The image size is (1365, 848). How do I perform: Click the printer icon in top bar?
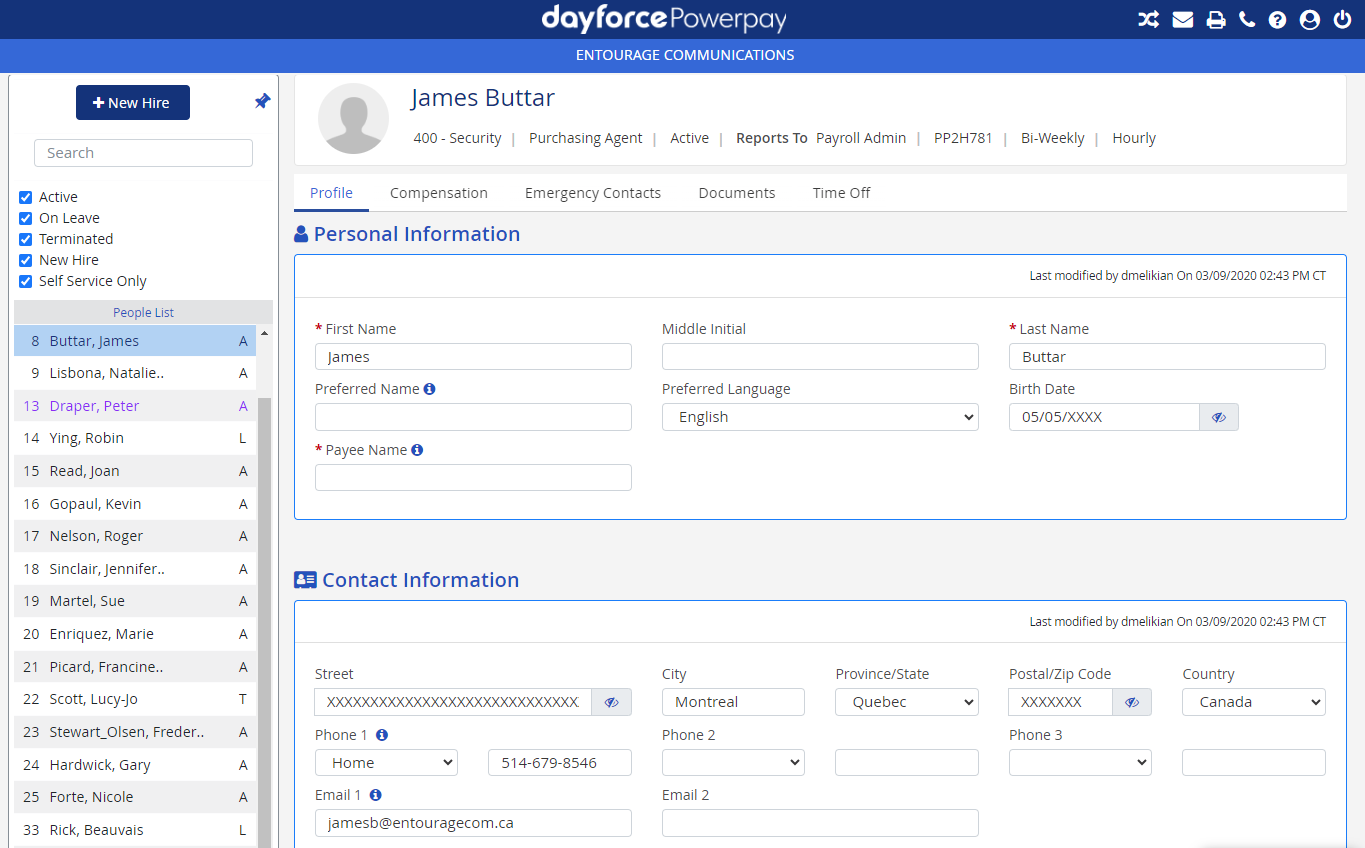click(1215, 20)
